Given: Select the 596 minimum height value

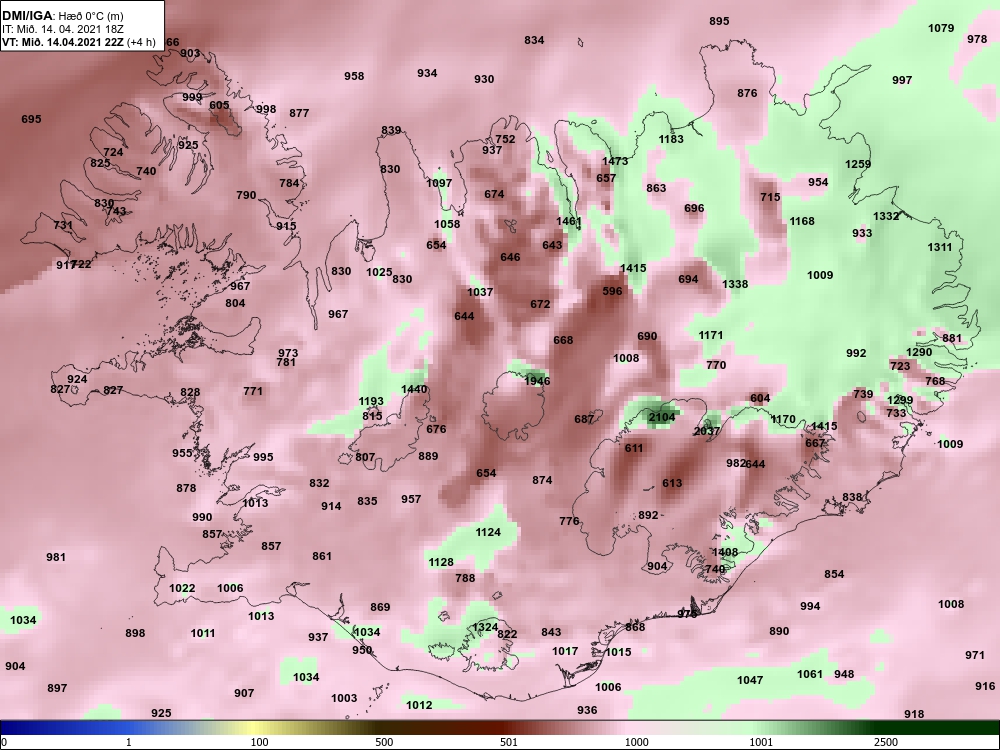Looking at the screenshot, I should 612,291.
